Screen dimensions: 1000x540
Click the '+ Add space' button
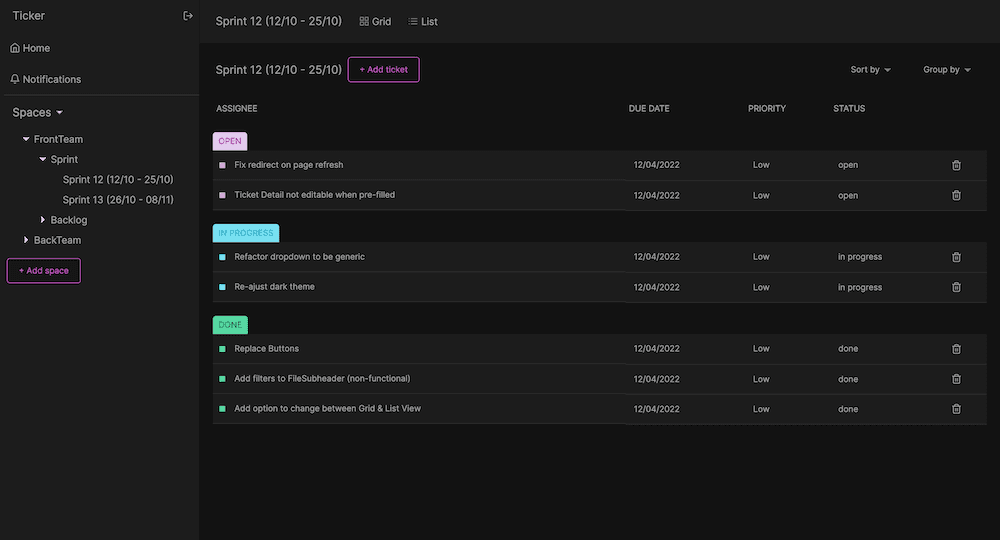(x=44, y=271)
